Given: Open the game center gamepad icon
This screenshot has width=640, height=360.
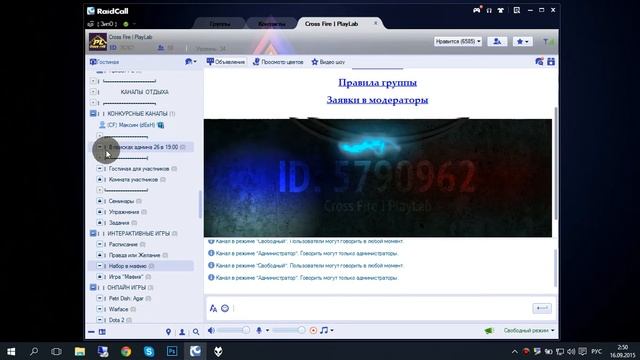Looking at the screenshot, I should click(477, 10).
